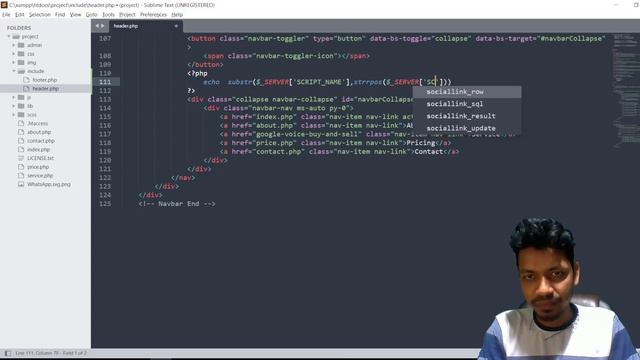Open the Find menu
The height and width of the screenshot is (360, 640).
click(60, 14)
